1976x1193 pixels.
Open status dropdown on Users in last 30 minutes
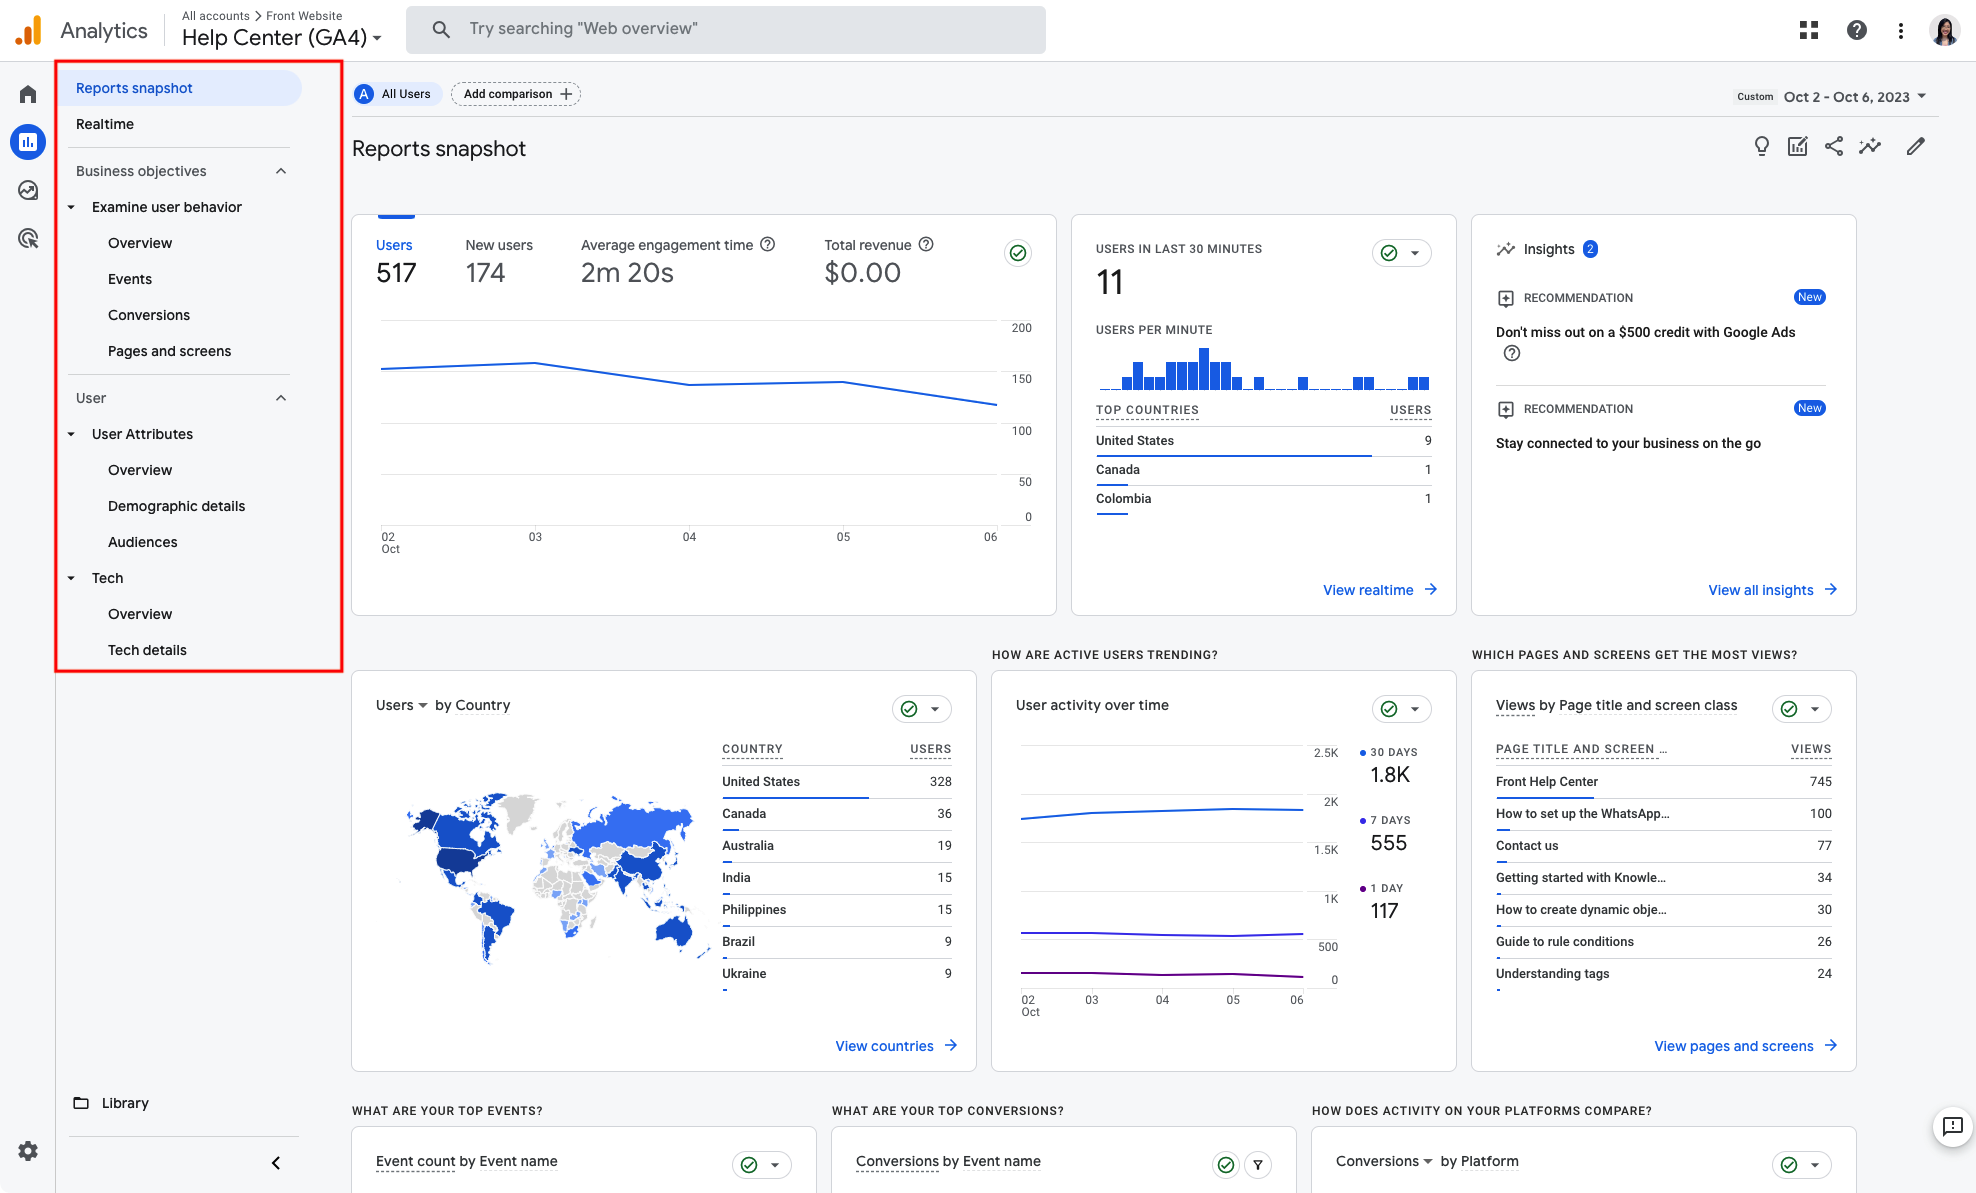point(1402,253)
